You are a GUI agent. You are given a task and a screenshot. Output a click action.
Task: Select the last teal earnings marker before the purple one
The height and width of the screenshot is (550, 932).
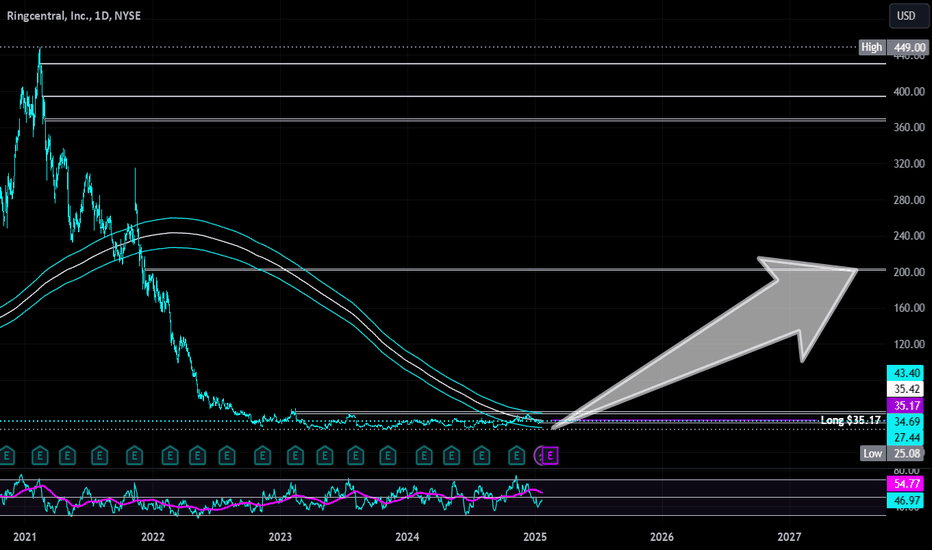coord(517,456)
